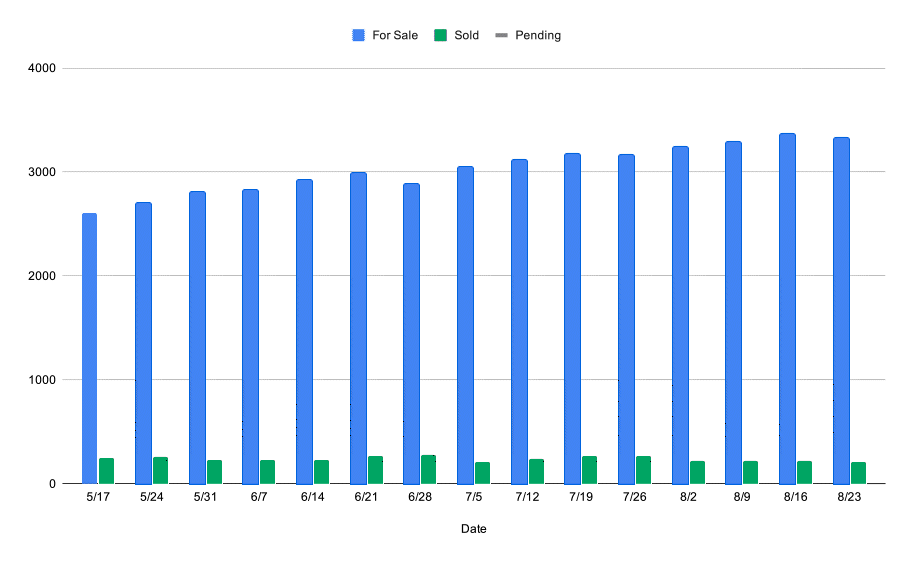Select the Pending legend label
This screenshot has height=564, width=914.
point(538,36)
